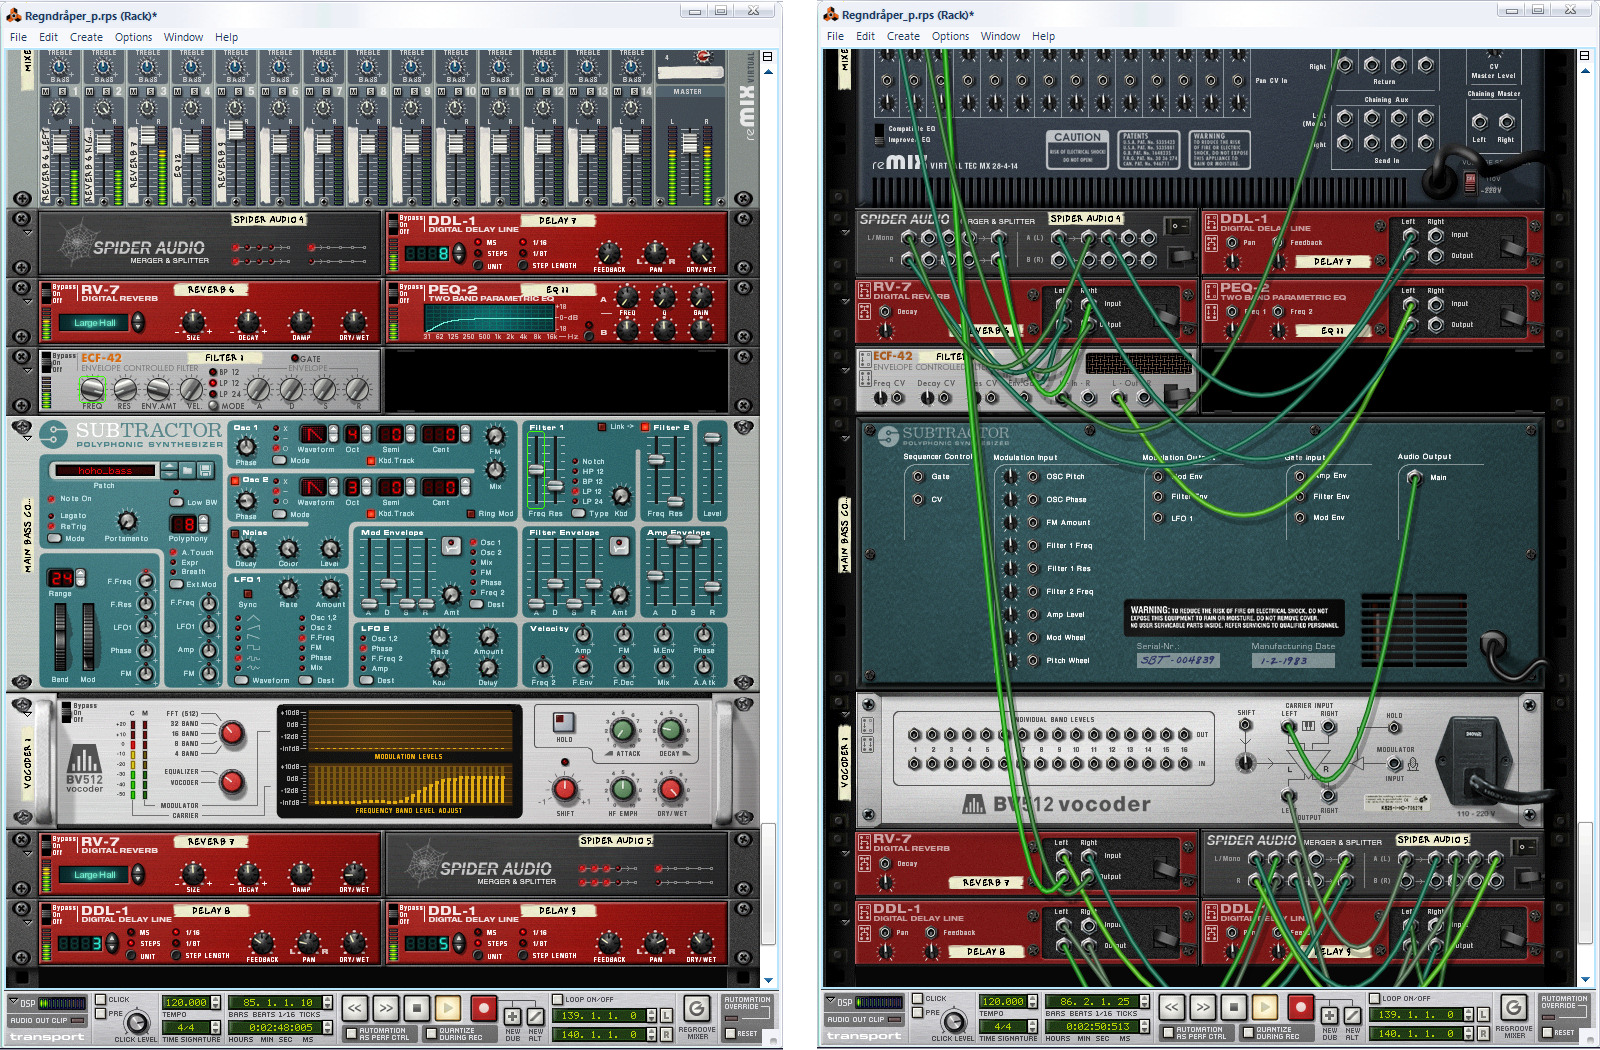This screenshot has width=1600, height=1050.
Task: Click Fast Forward in left window transport
Action: [386, 1008]
